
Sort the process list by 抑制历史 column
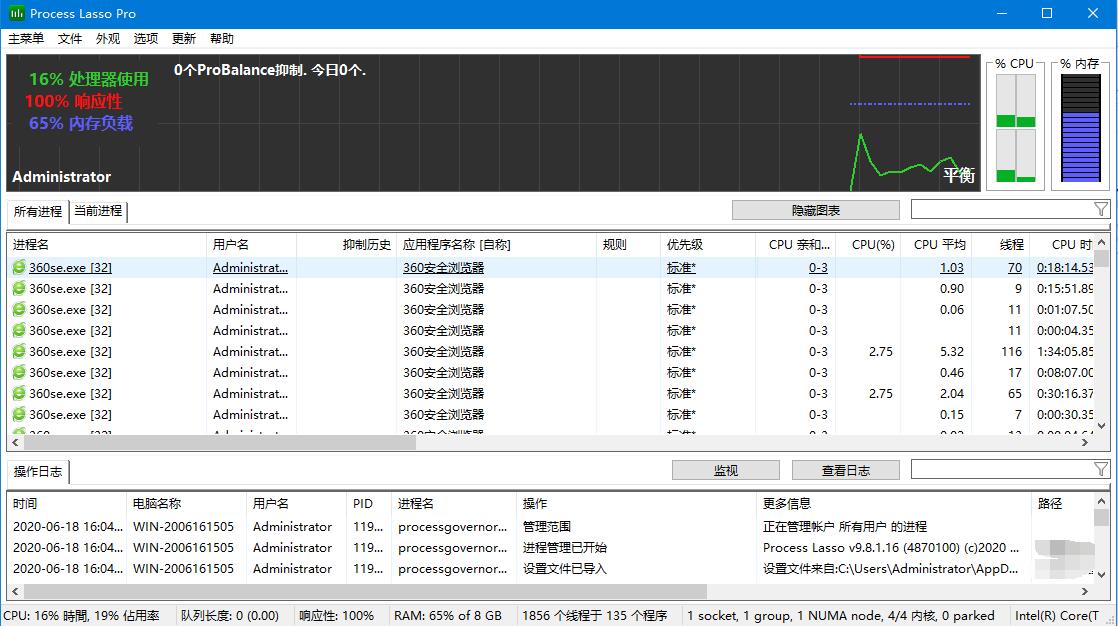[x=347, y=245]
